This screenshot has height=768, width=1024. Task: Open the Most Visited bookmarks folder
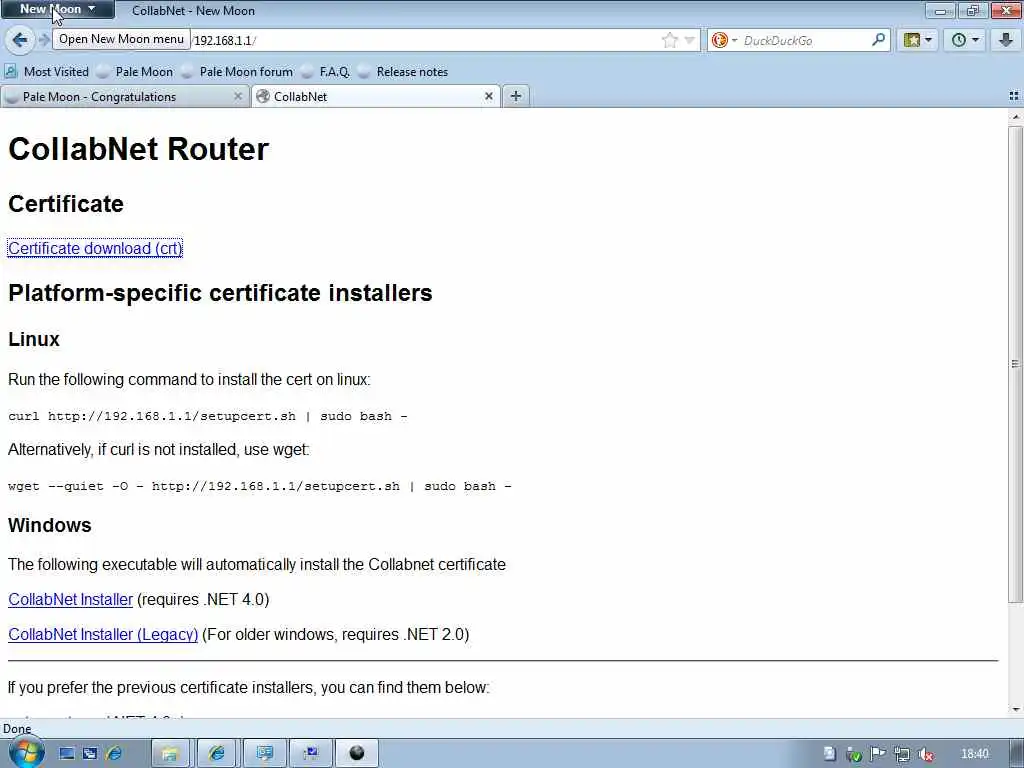coord(47,72)
